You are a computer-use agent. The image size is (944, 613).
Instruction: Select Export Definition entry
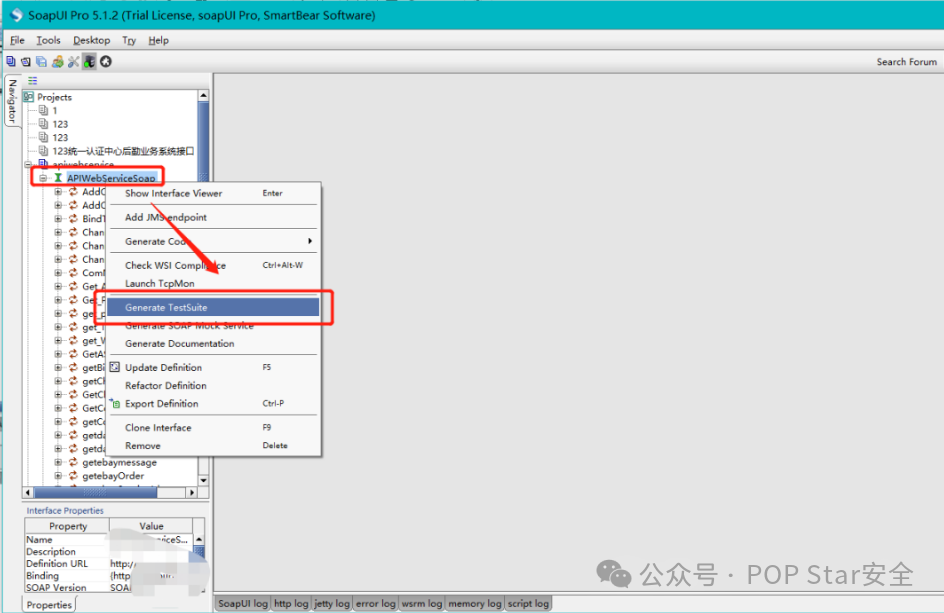(213, 403)
